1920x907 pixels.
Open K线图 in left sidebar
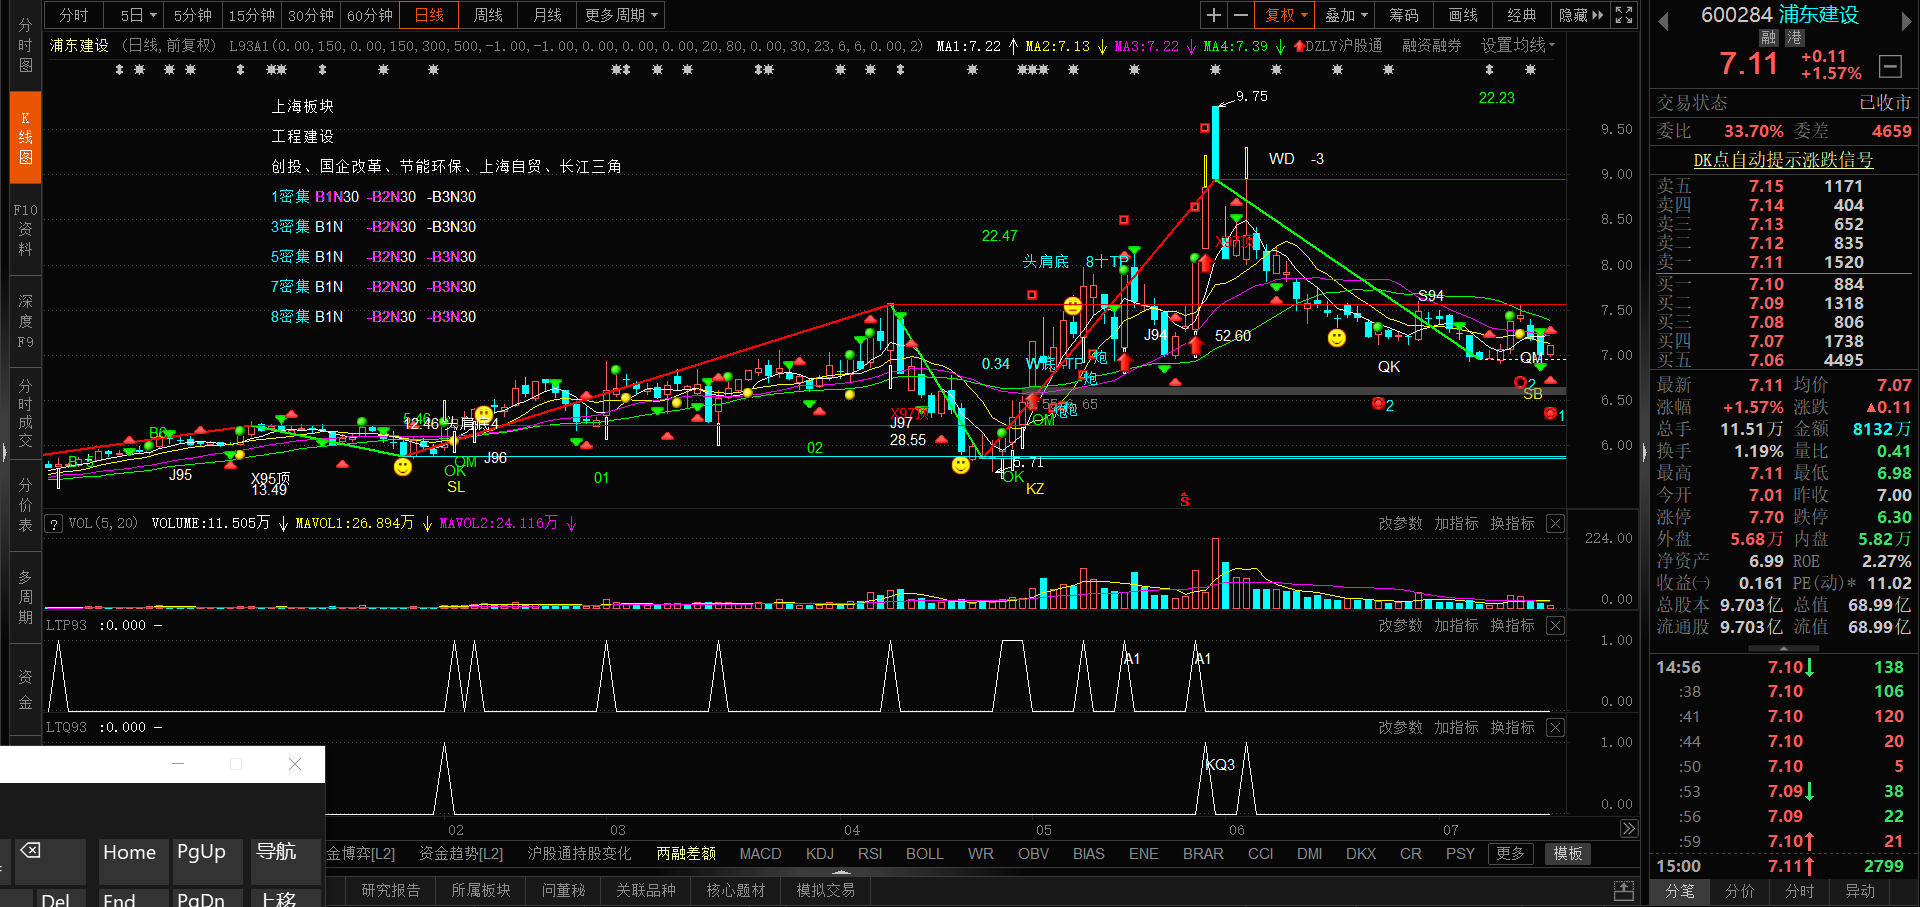(25, 138)
